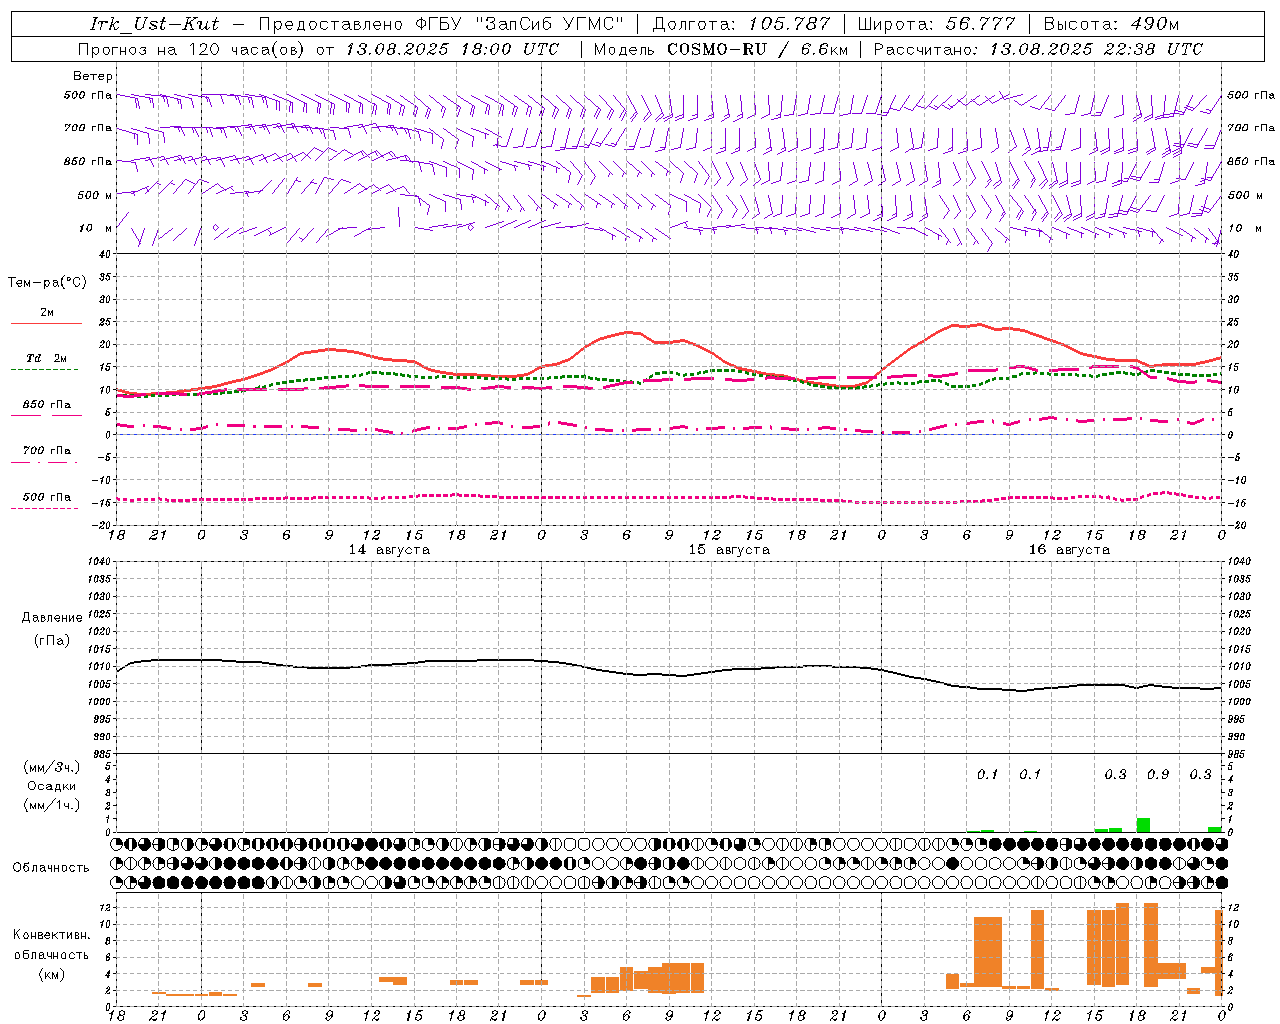Click the date label 16 августа
The height and width of the screenshot is (1024, 1280).
click(x=1069, y=550)
